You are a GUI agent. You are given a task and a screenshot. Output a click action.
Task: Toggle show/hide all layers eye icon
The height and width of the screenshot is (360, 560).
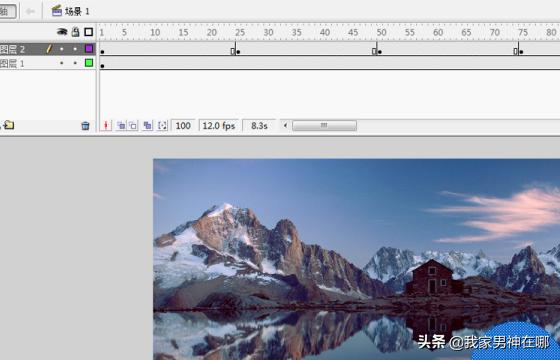62,32
